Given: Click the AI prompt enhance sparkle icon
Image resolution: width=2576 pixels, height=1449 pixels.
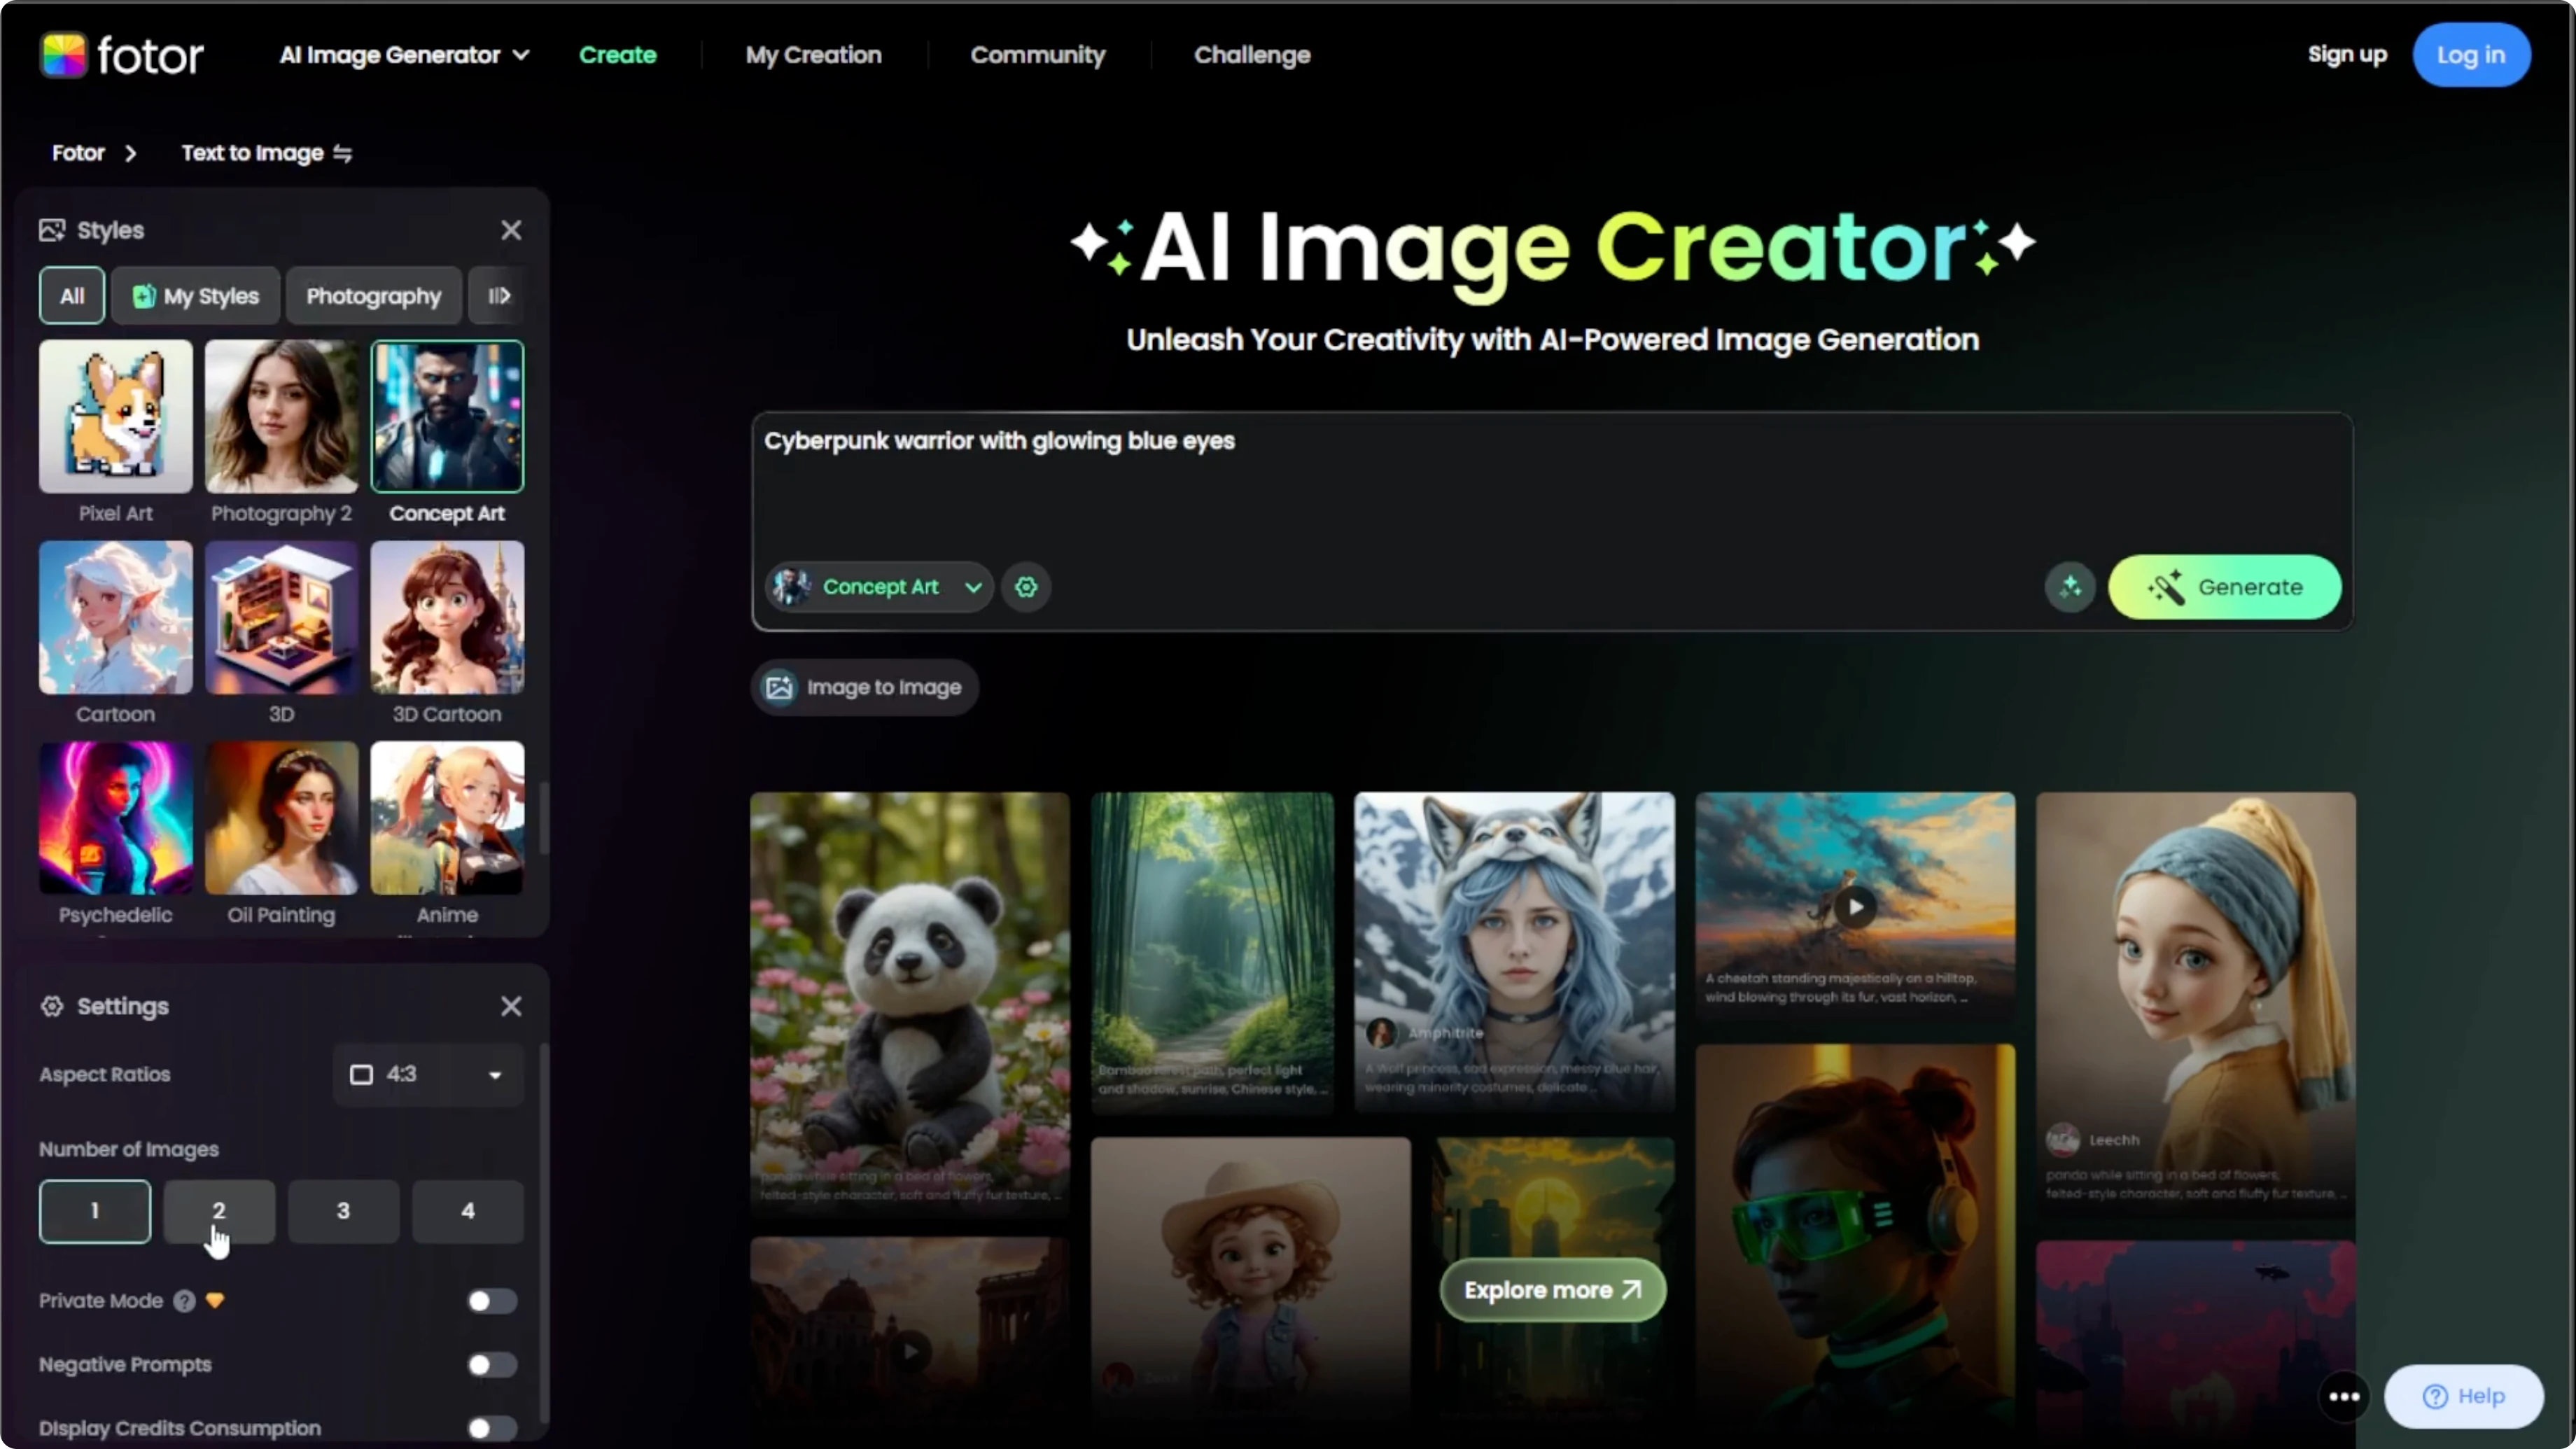Looking at the screenshot, I should pos(2069,587).
